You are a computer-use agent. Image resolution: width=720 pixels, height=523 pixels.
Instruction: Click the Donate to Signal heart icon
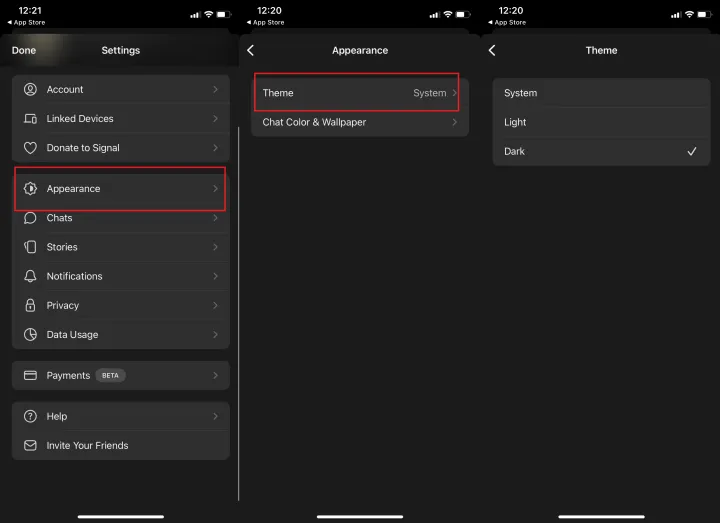[30, 148]
